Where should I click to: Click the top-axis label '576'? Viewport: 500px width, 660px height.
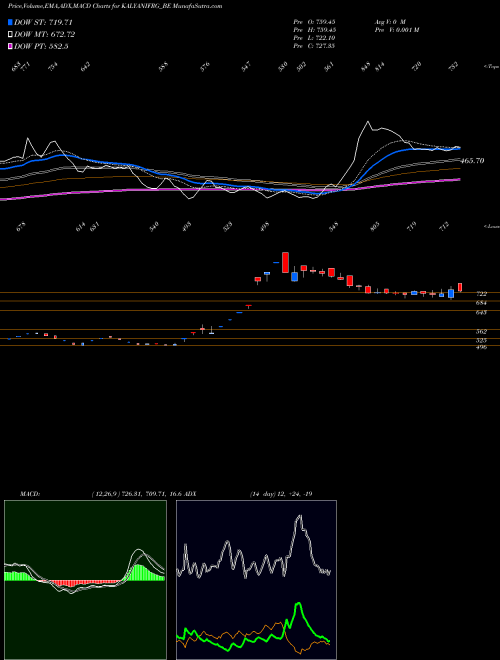[205, 67]
